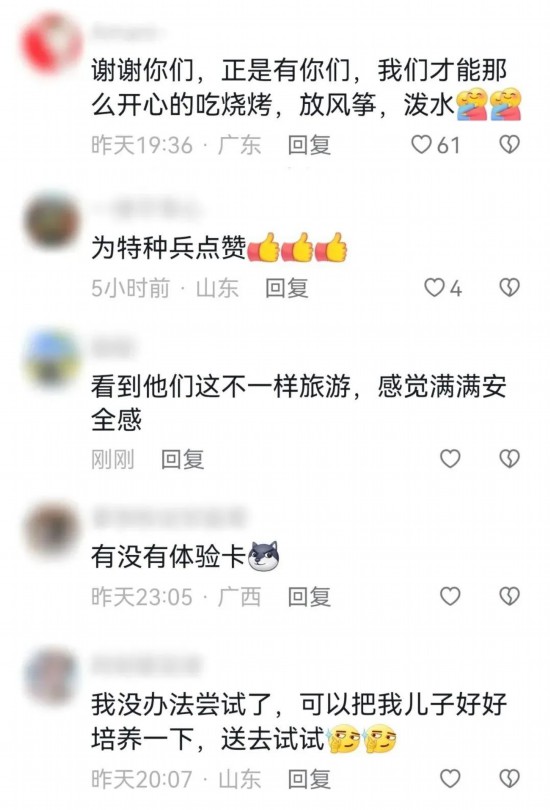Reply to the 昨天20:07 山东 comment
This screenshot has height=810, width=550.
[309, 778]
